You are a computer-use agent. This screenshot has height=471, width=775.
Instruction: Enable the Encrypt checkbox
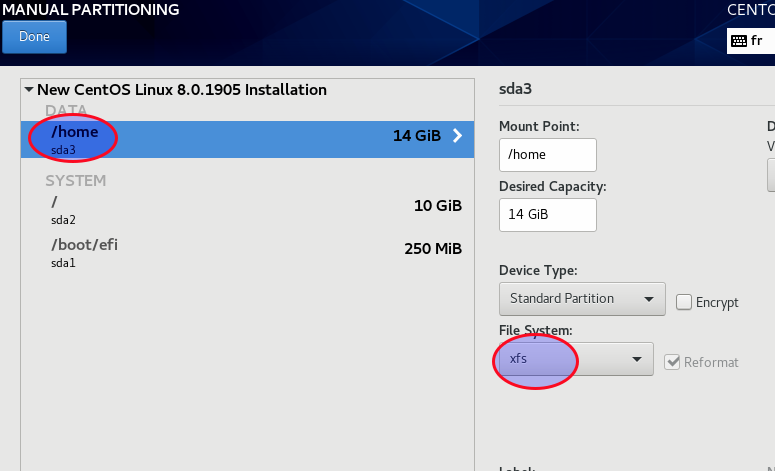tap(684, 302)
